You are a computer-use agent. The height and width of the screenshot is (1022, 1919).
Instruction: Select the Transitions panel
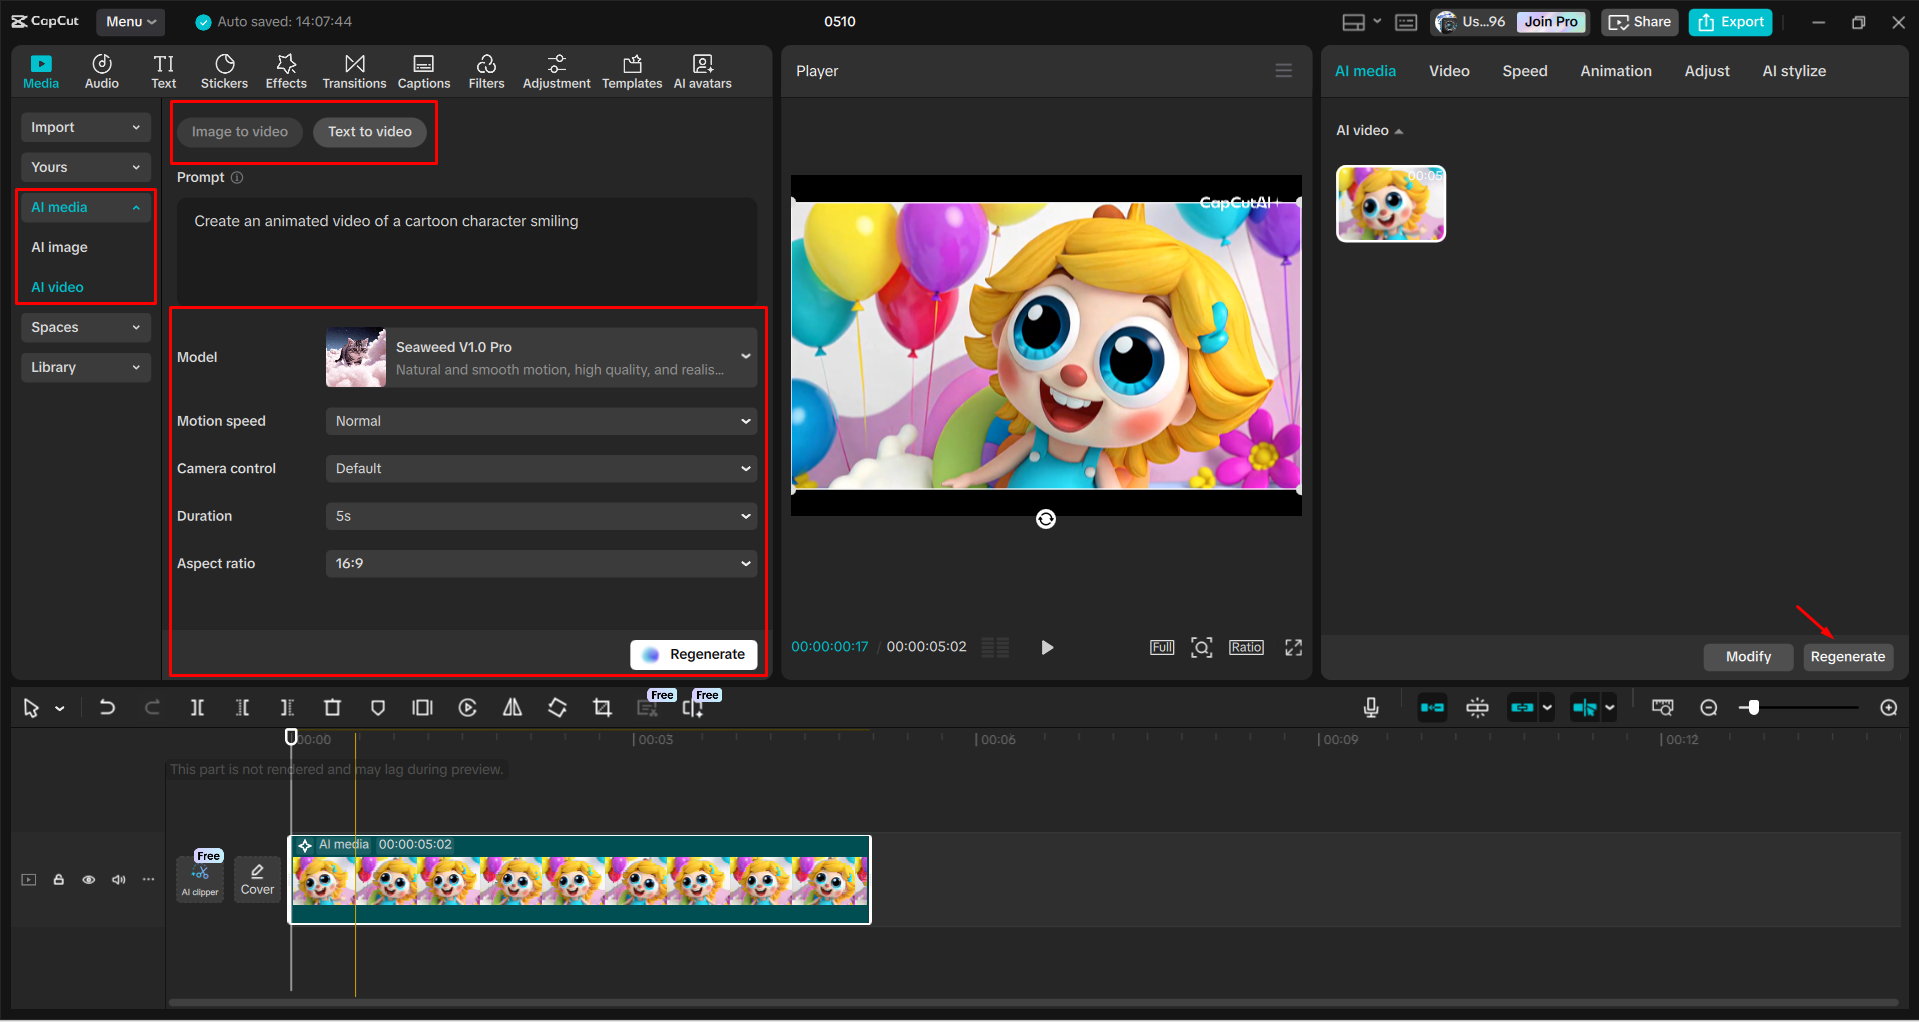pos(354,70)
